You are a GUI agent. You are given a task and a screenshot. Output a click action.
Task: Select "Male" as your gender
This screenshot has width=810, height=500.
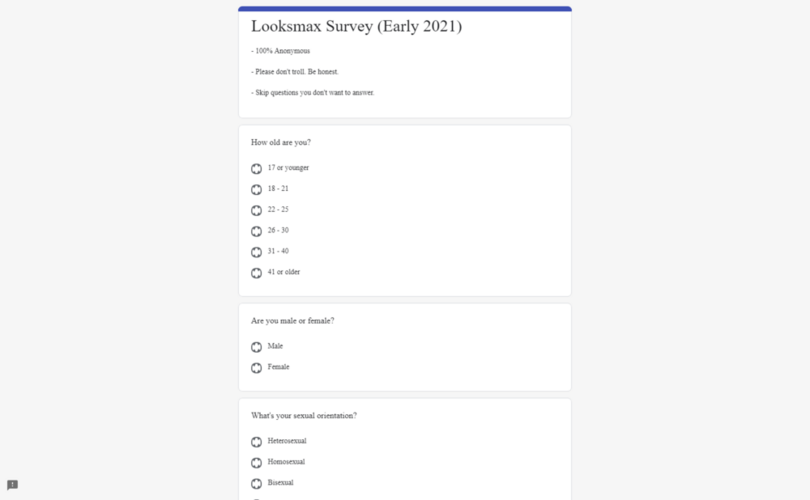257,347
